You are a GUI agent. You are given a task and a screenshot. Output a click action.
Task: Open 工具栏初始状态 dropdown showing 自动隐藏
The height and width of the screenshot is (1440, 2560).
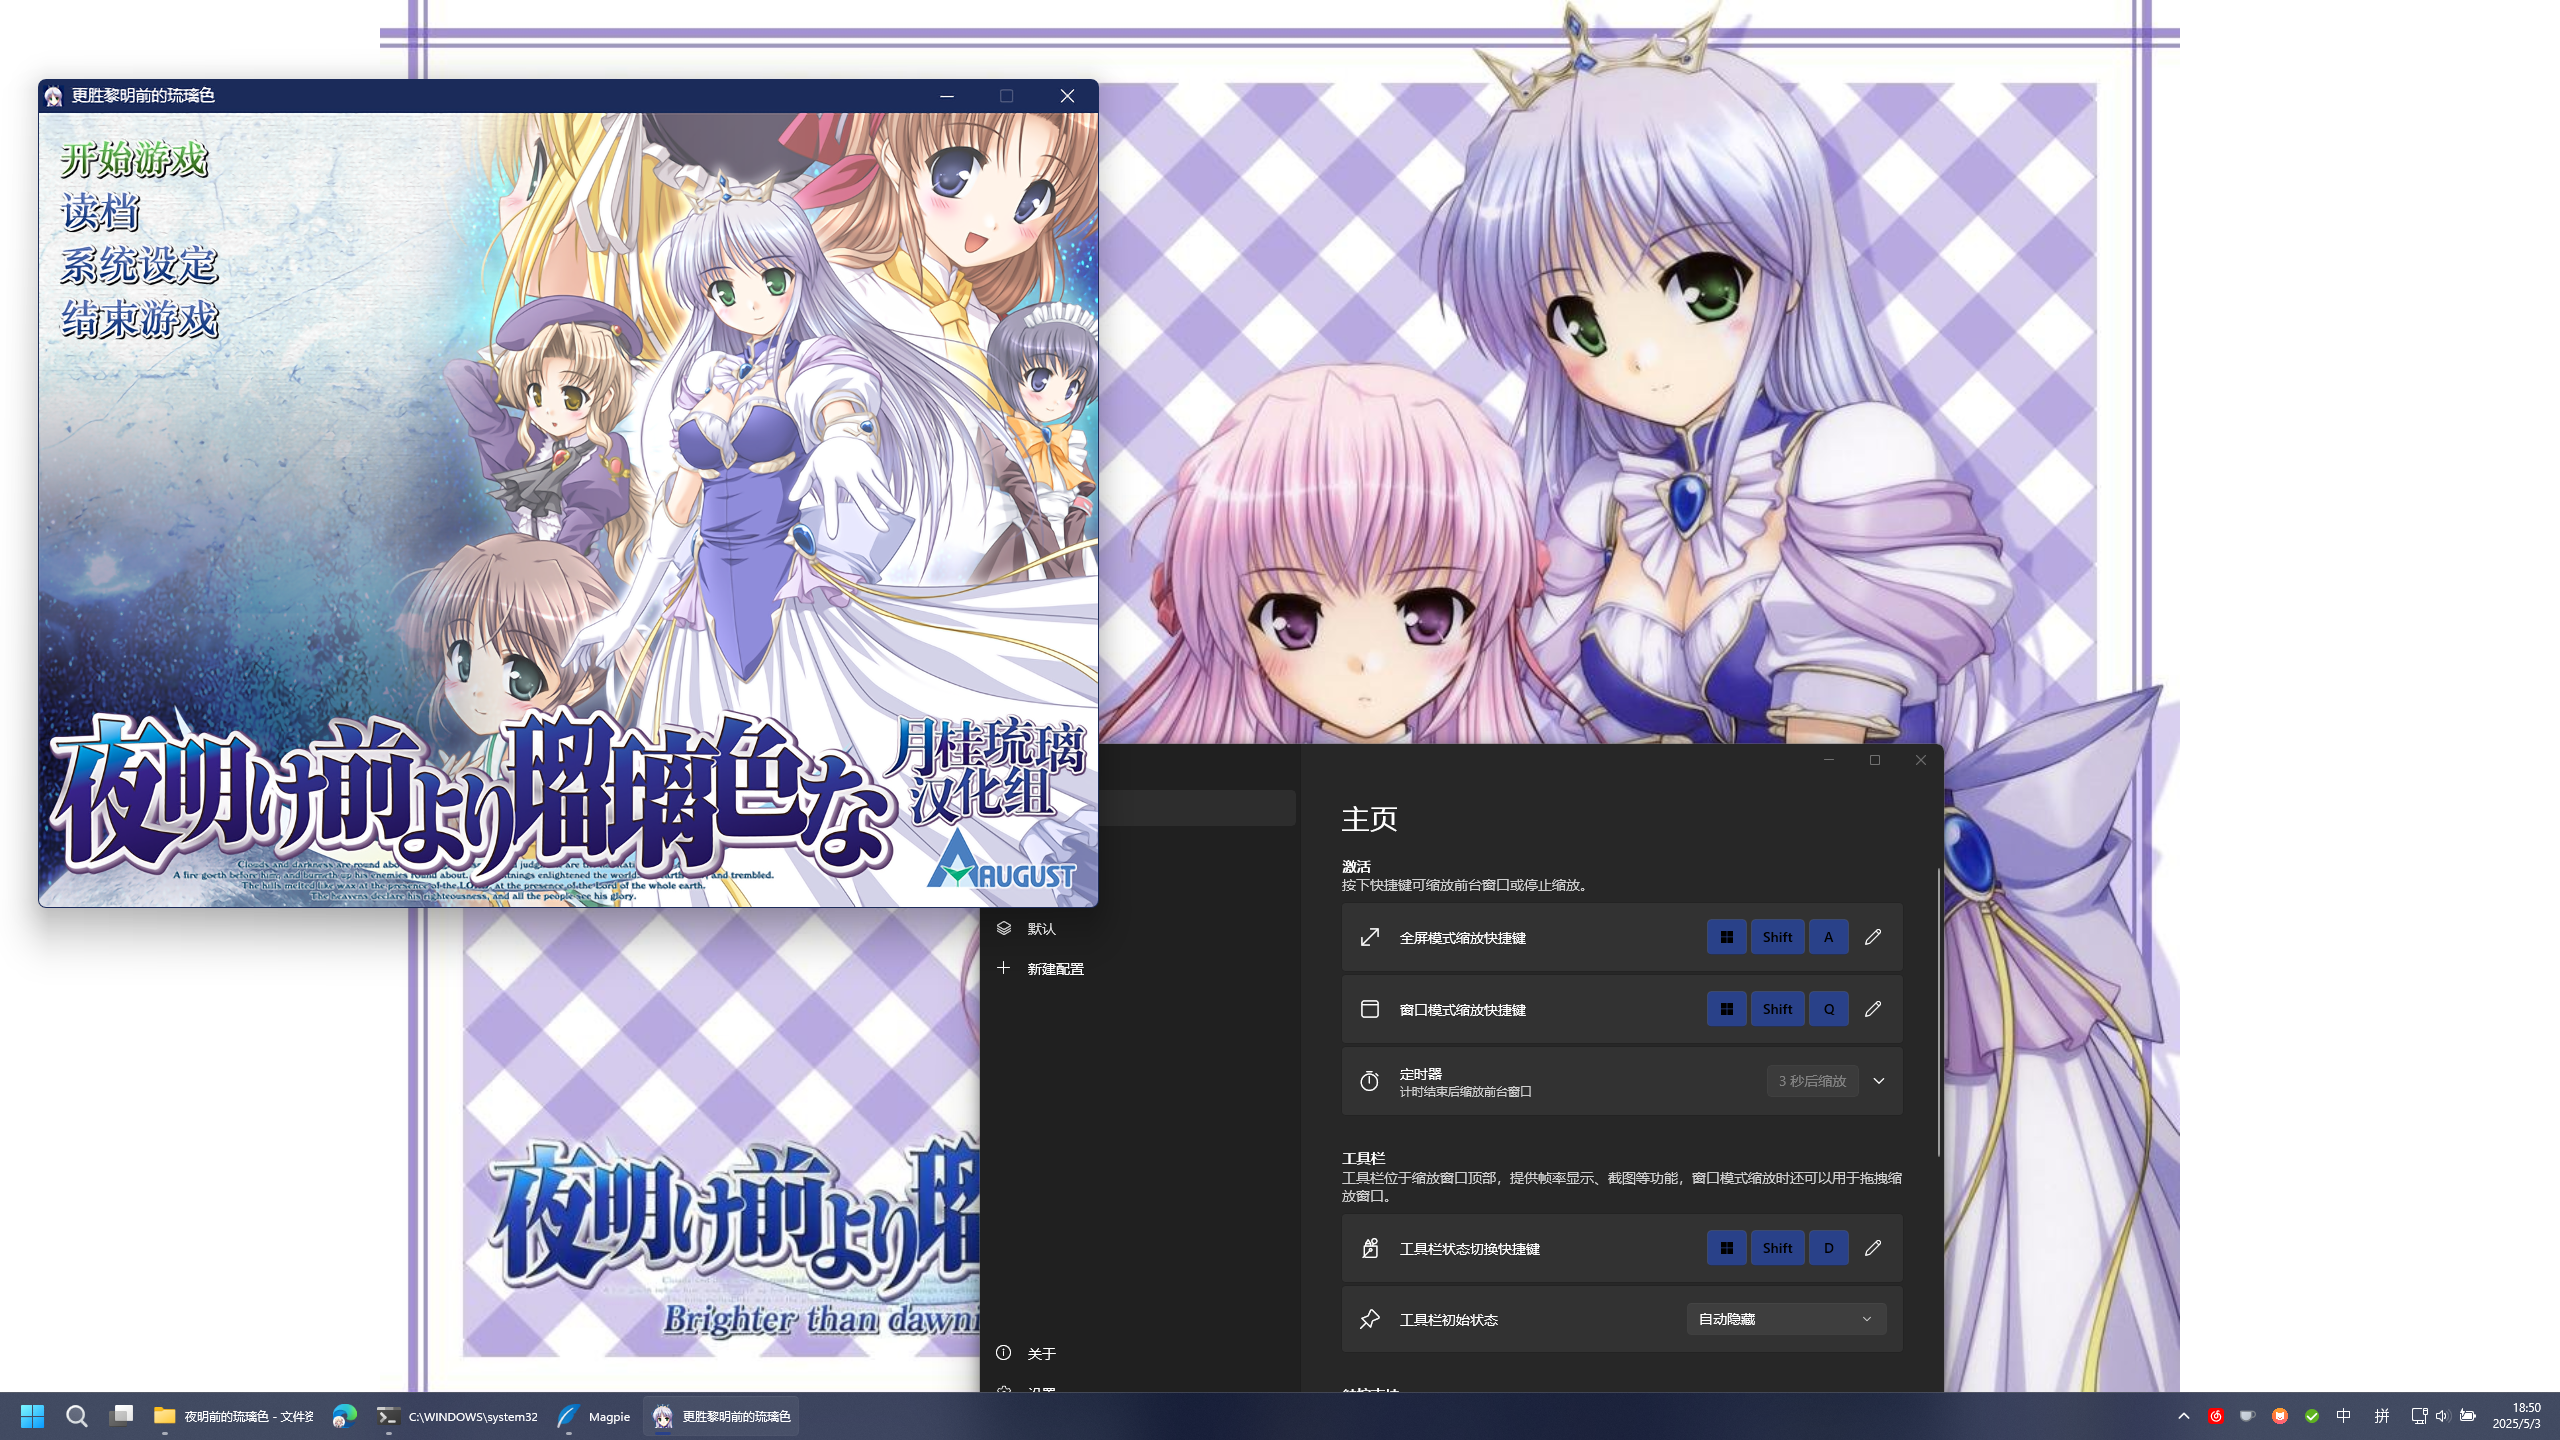1786,1319
